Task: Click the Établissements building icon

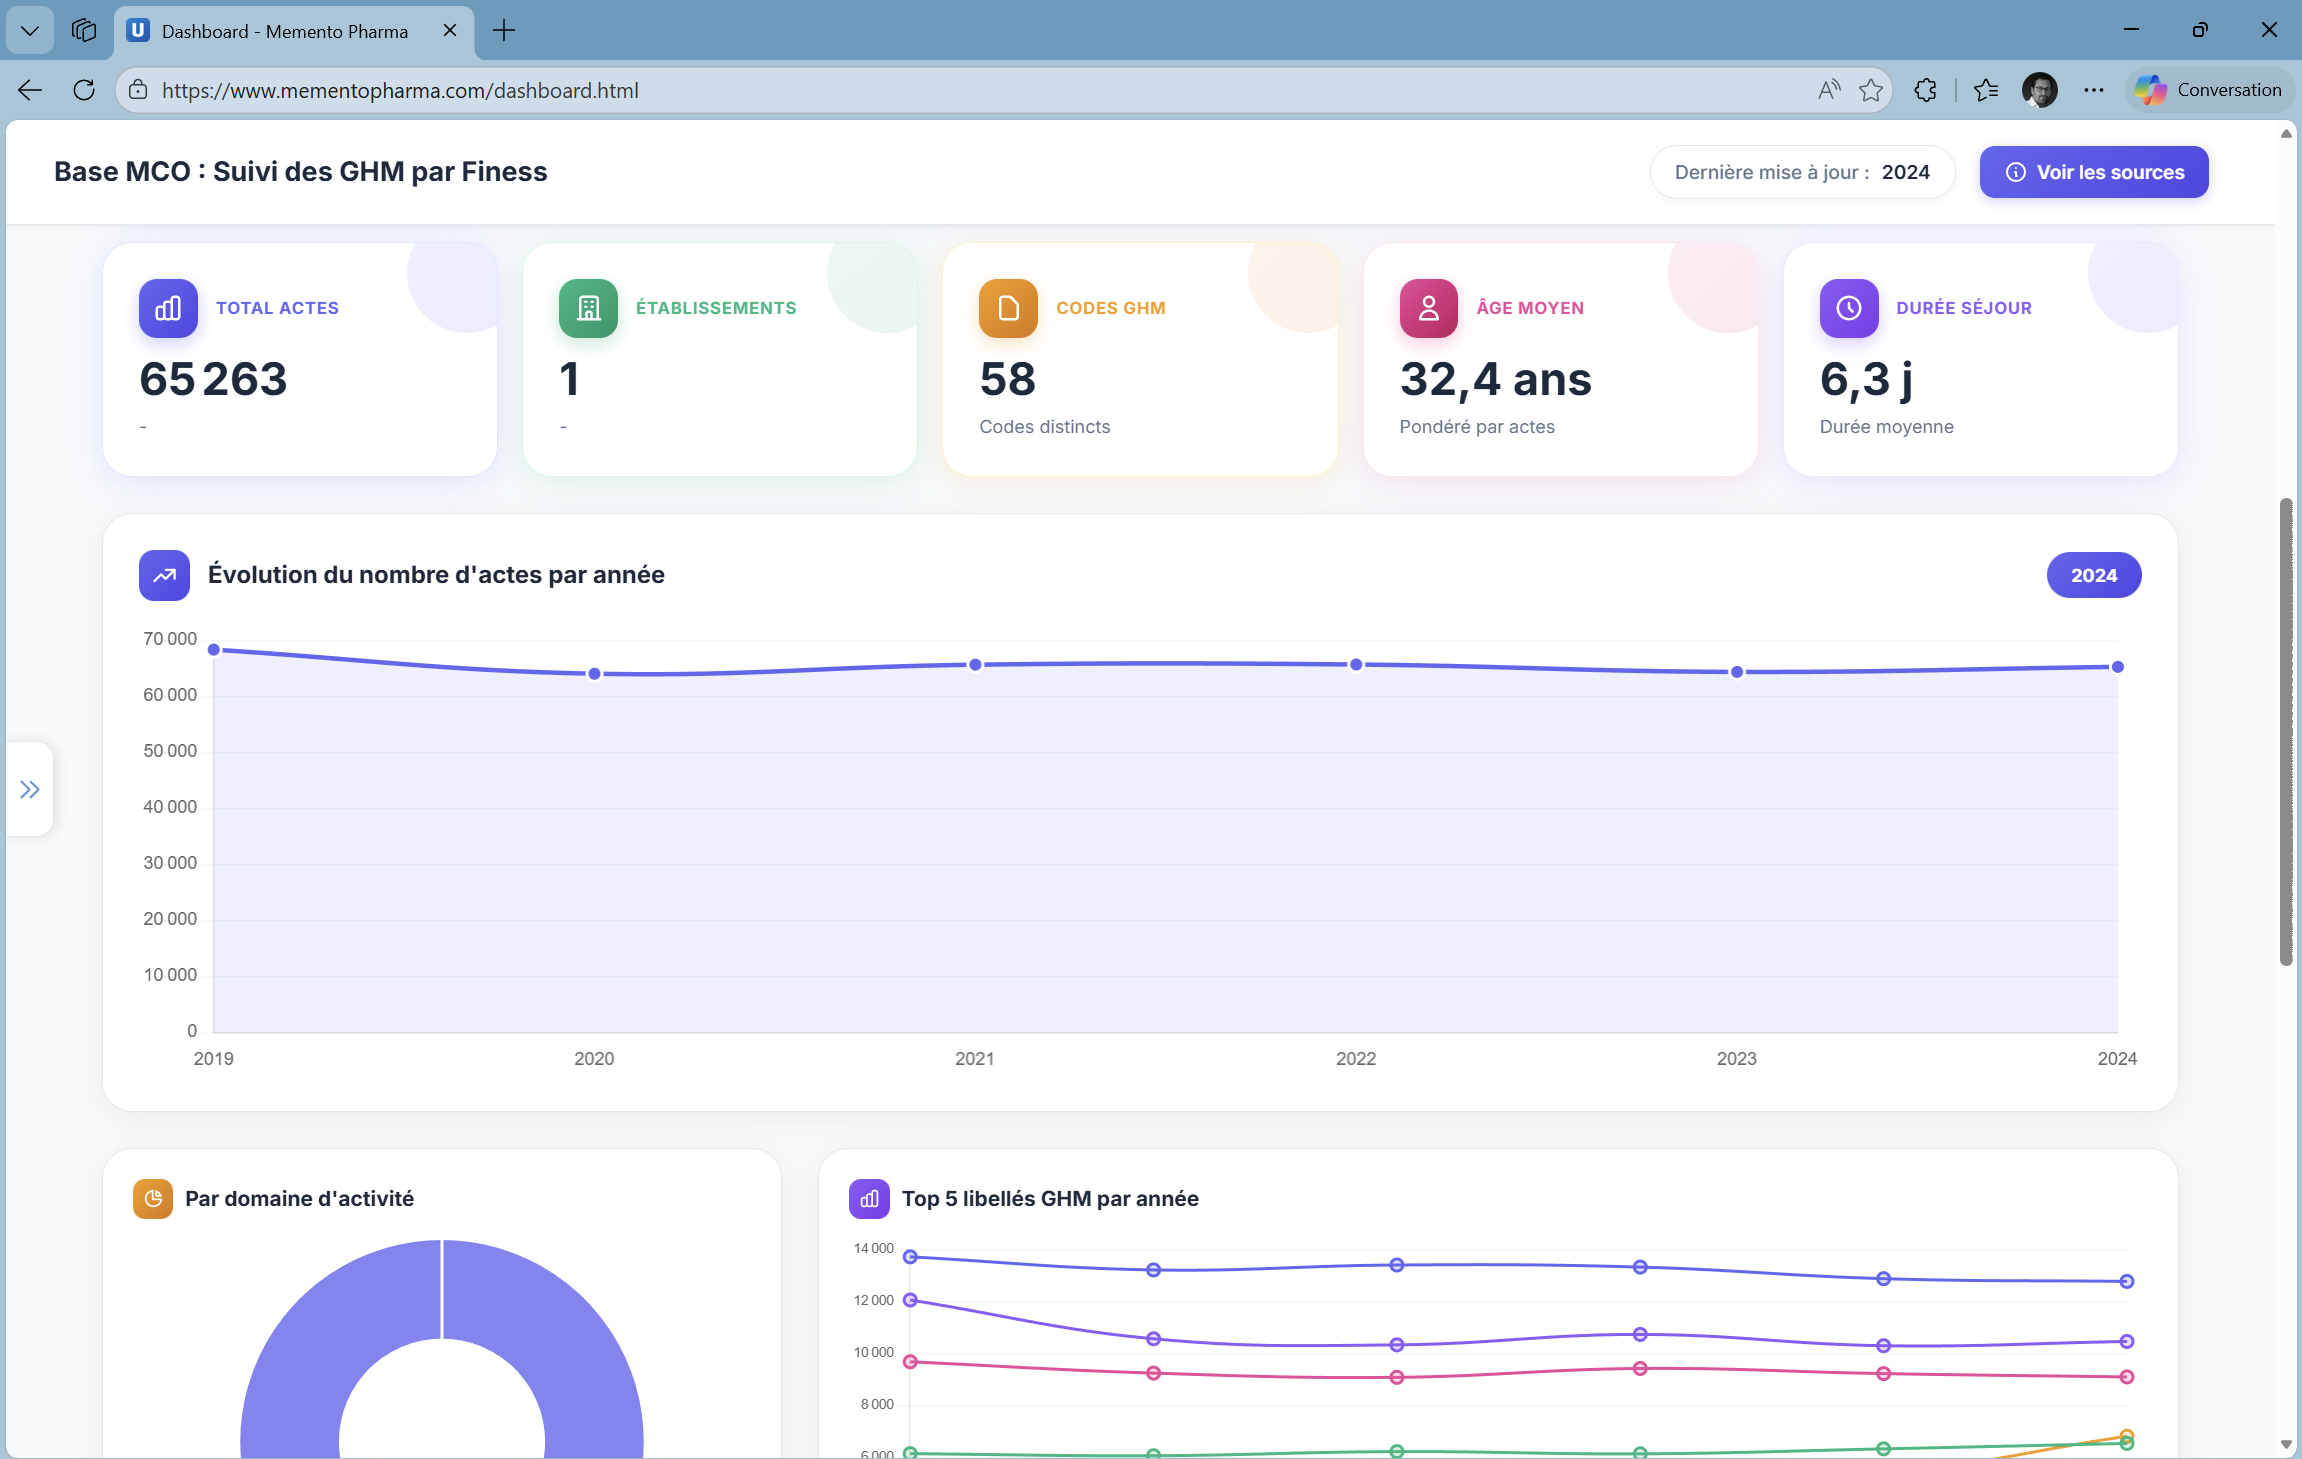Action: [x=587, y=308]
